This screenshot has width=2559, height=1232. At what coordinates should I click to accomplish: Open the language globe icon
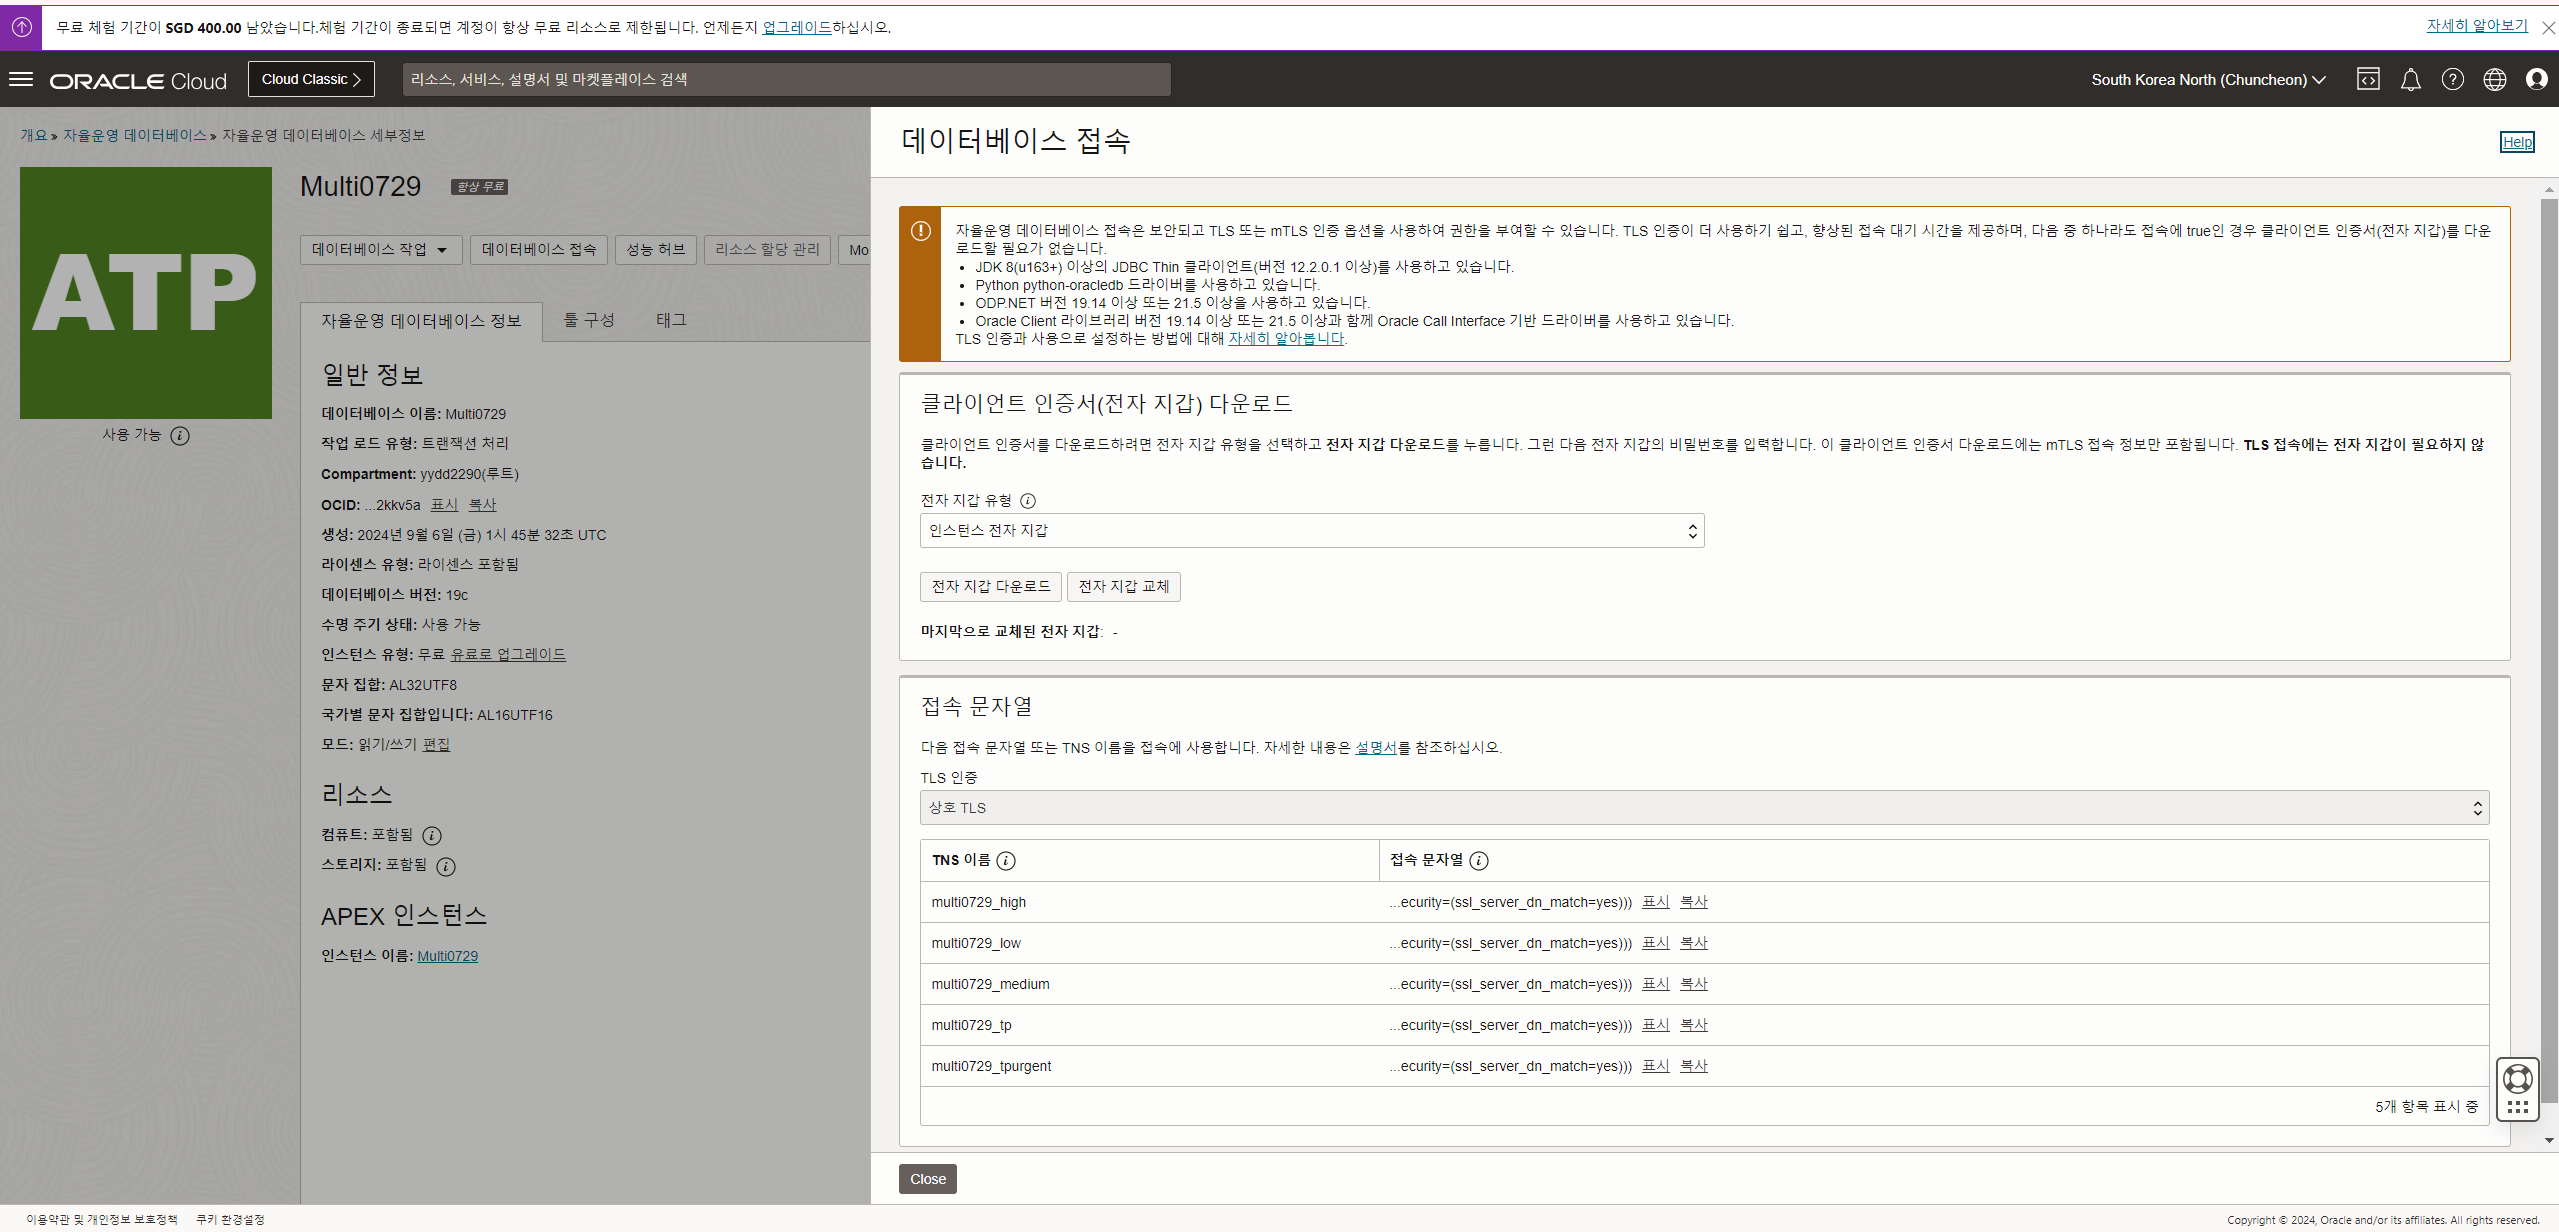(2495, 79)
